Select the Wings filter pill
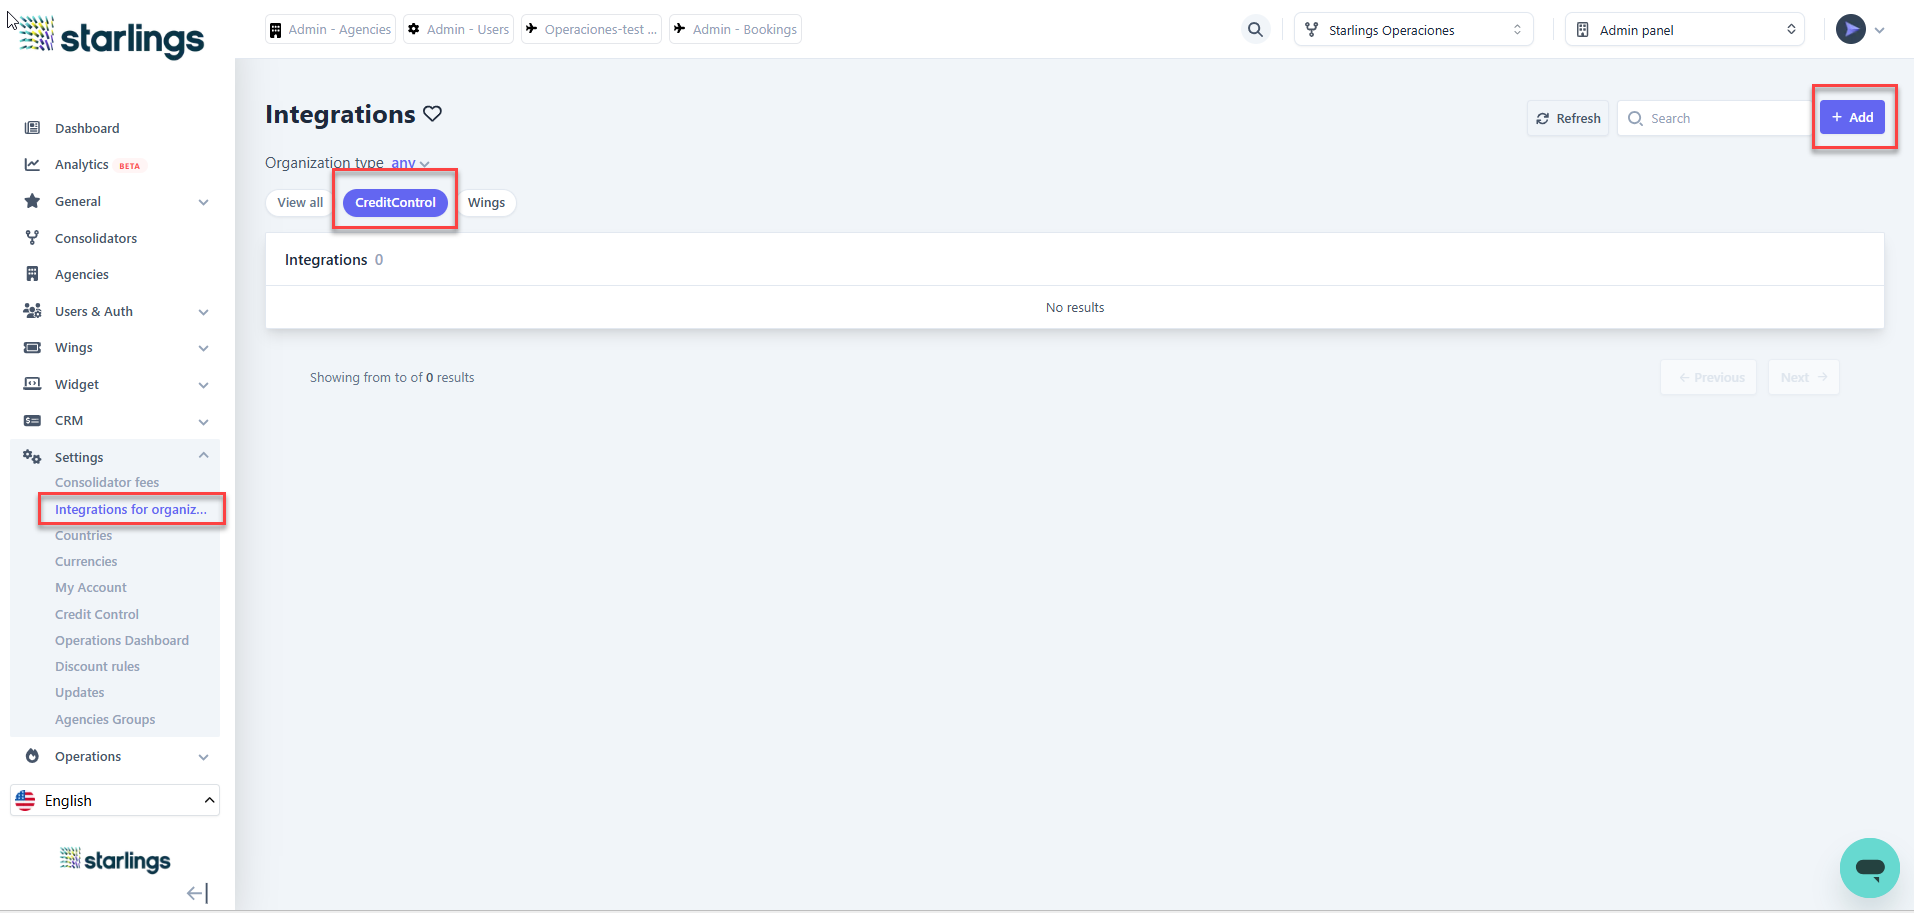The height and width of the screenshot is (913, 1914). (486, 203)
